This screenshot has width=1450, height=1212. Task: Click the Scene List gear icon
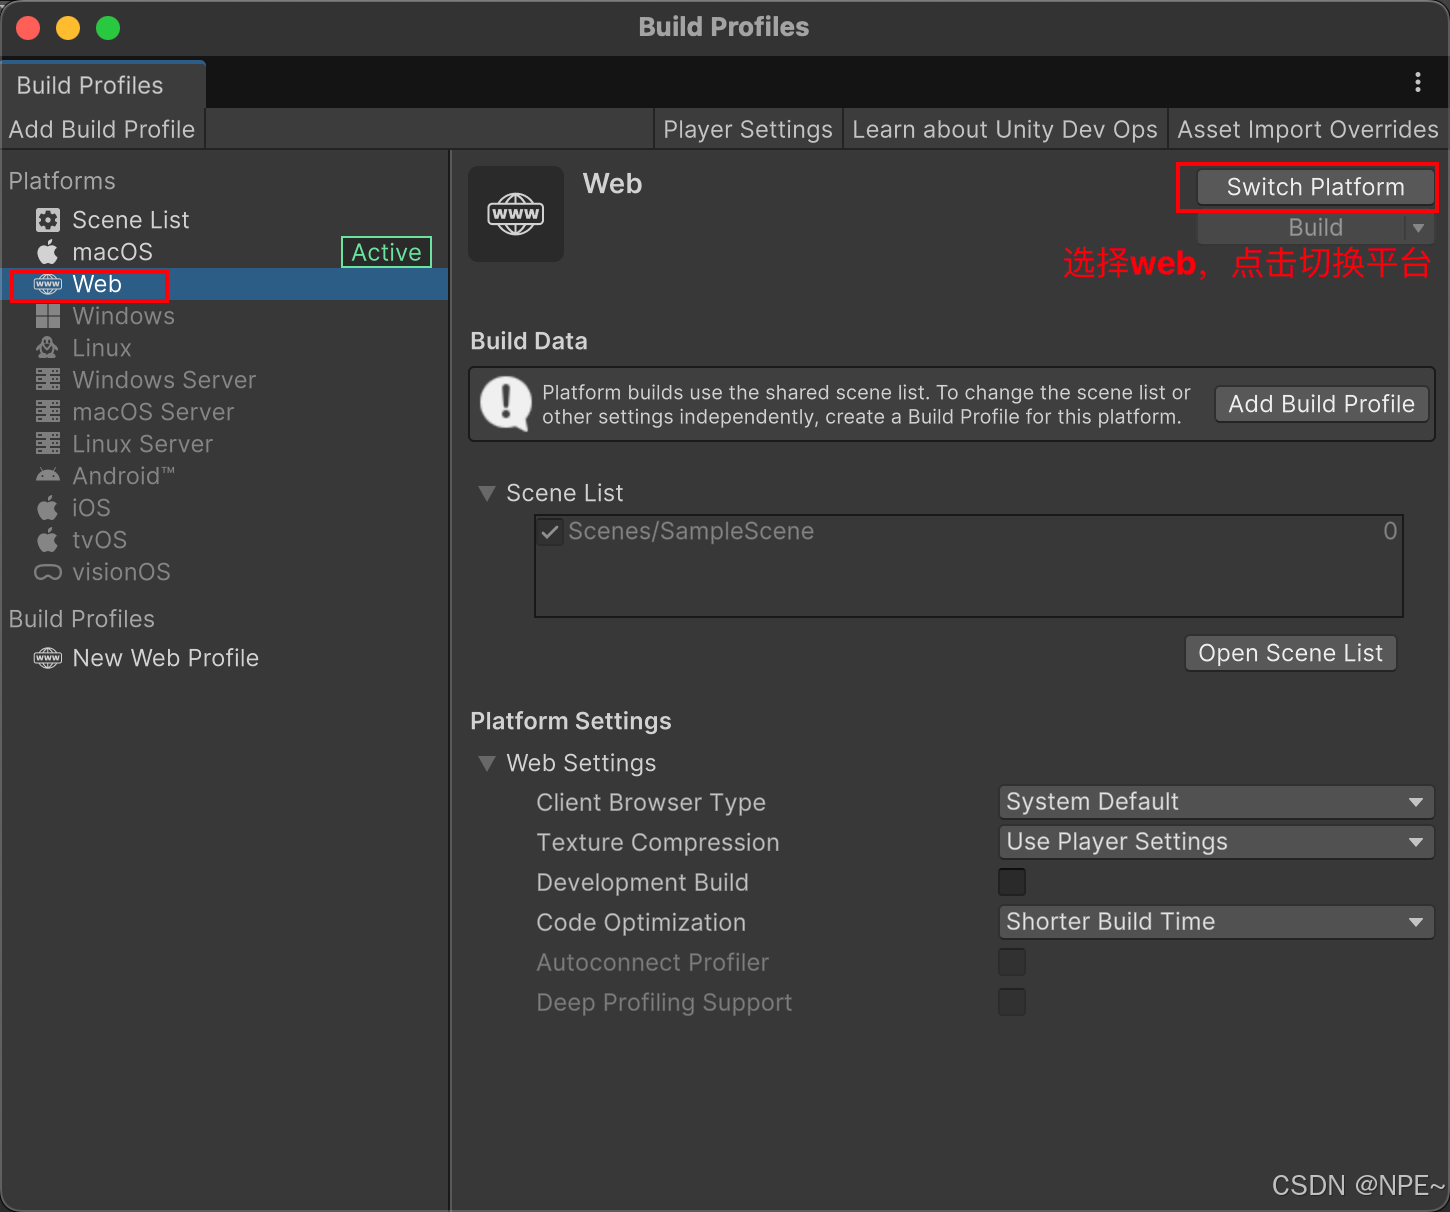coord(48,220)
